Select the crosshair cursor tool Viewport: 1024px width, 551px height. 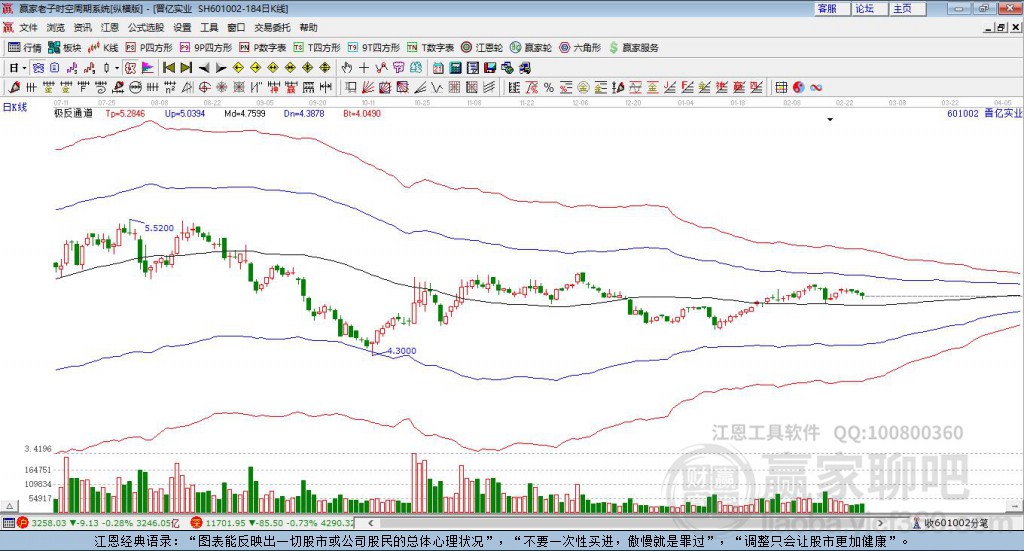click(x=365, y=68)
